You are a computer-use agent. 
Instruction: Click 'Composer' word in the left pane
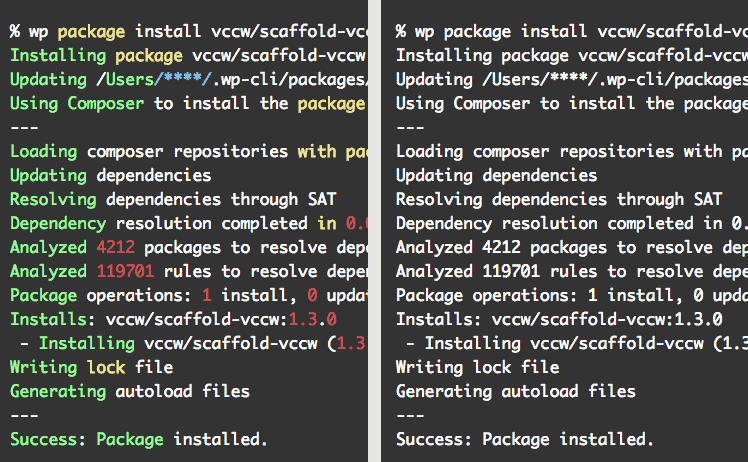point(105,104)
